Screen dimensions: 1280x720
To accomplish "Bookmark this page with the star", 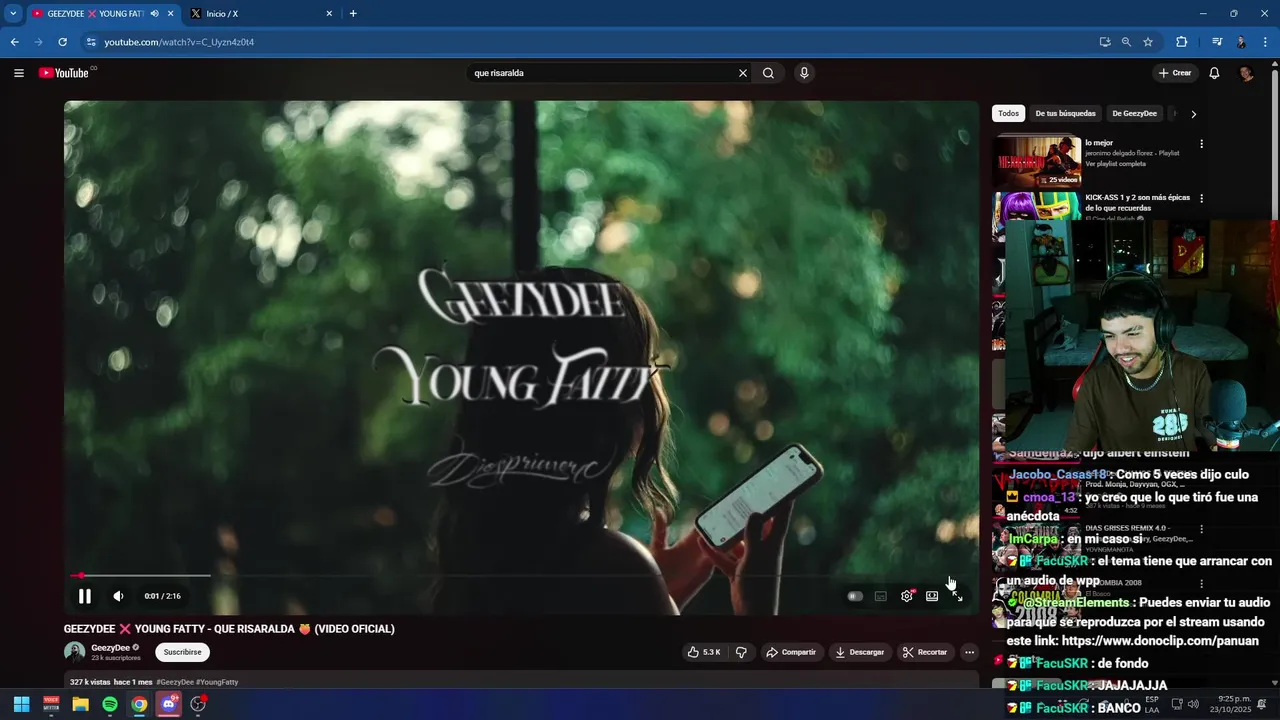I will 1148,42.
